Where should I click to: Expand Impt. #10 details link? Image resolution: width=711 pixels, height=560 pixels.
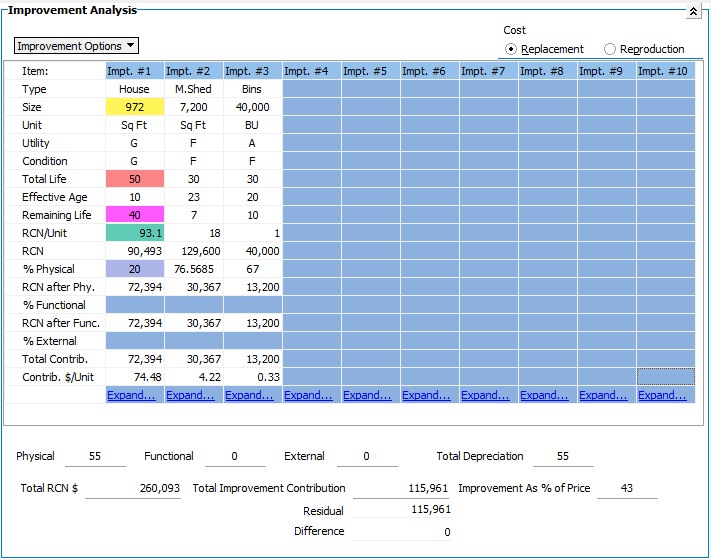tap(662, 395)
